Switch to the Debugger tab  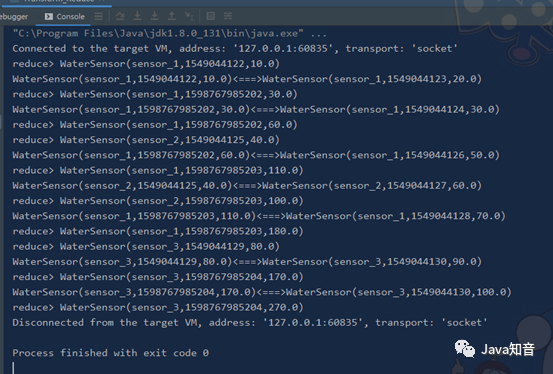(13, 17)
